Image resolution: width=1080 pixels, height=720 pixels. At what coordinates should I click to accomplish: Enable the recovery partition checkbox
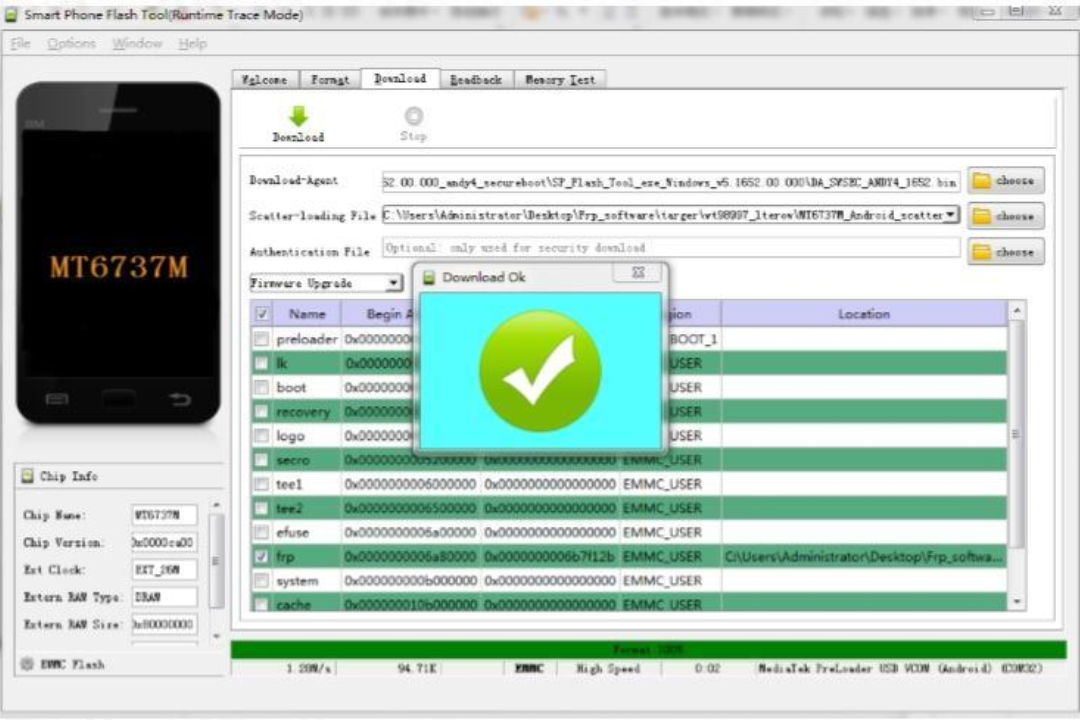click(262, 411)
